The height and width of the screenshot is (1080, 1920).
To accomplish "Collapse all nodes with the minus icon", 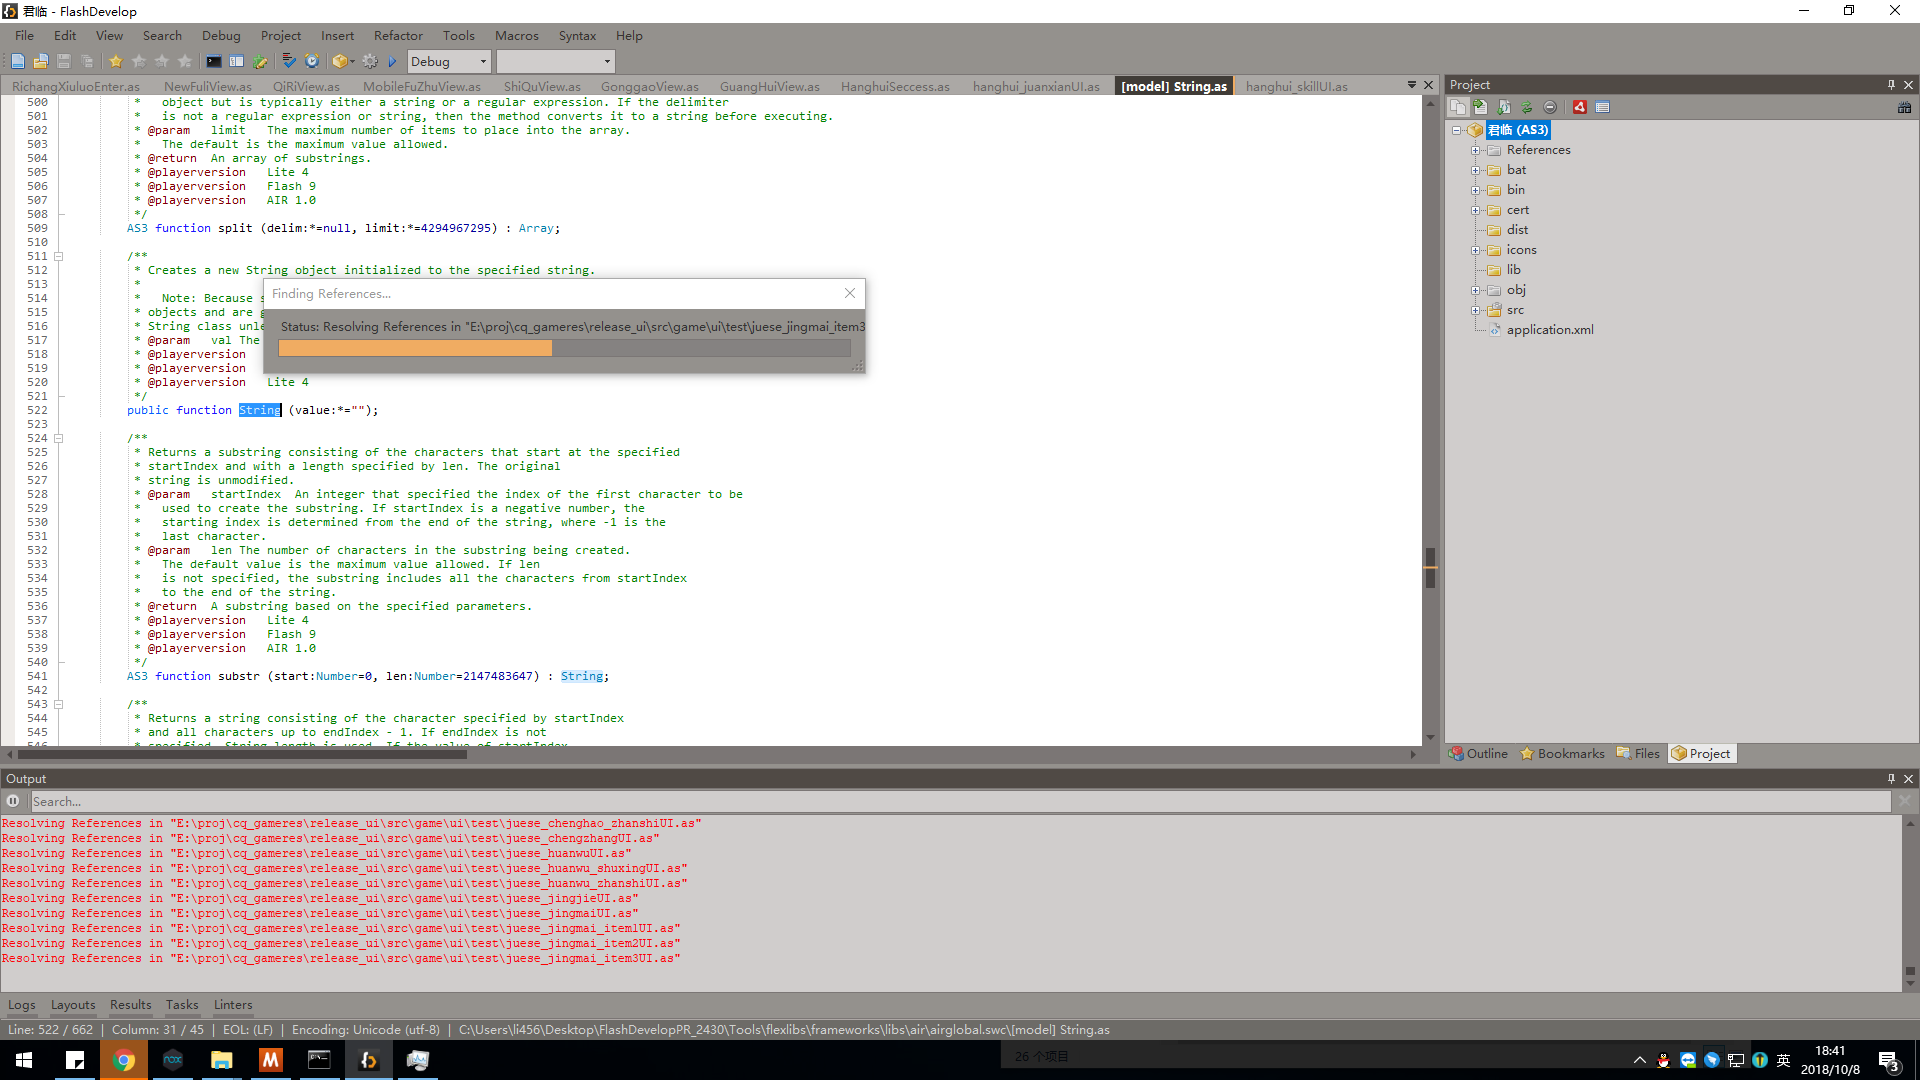I will (1551, 107).
